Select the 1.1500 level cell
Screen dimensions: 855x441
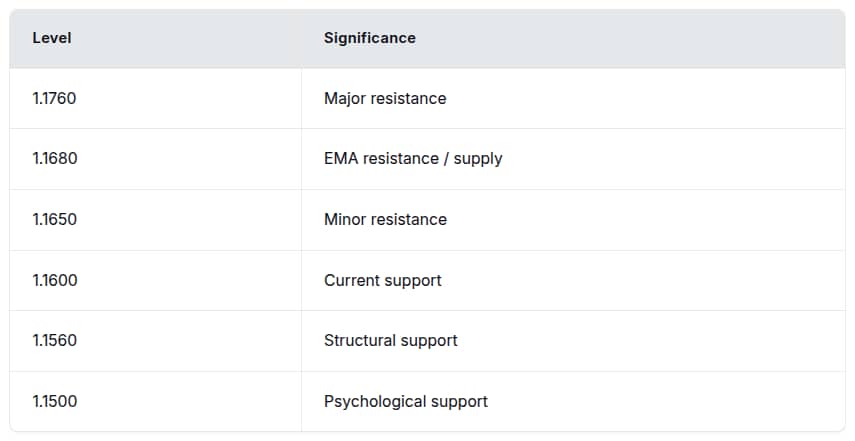pos(54,401)
